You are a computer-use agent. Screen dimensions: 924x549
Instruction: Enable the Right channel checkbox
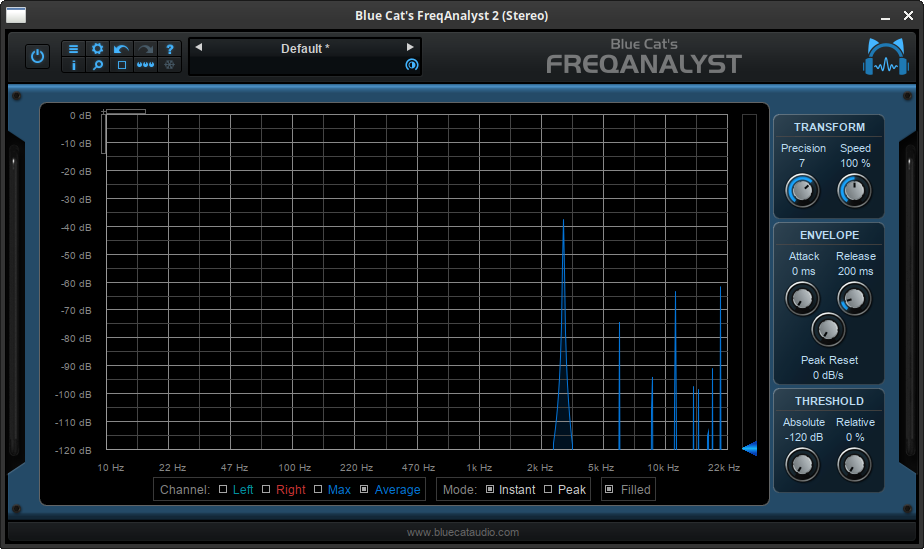pyautogui.click(x=267, y=489)
